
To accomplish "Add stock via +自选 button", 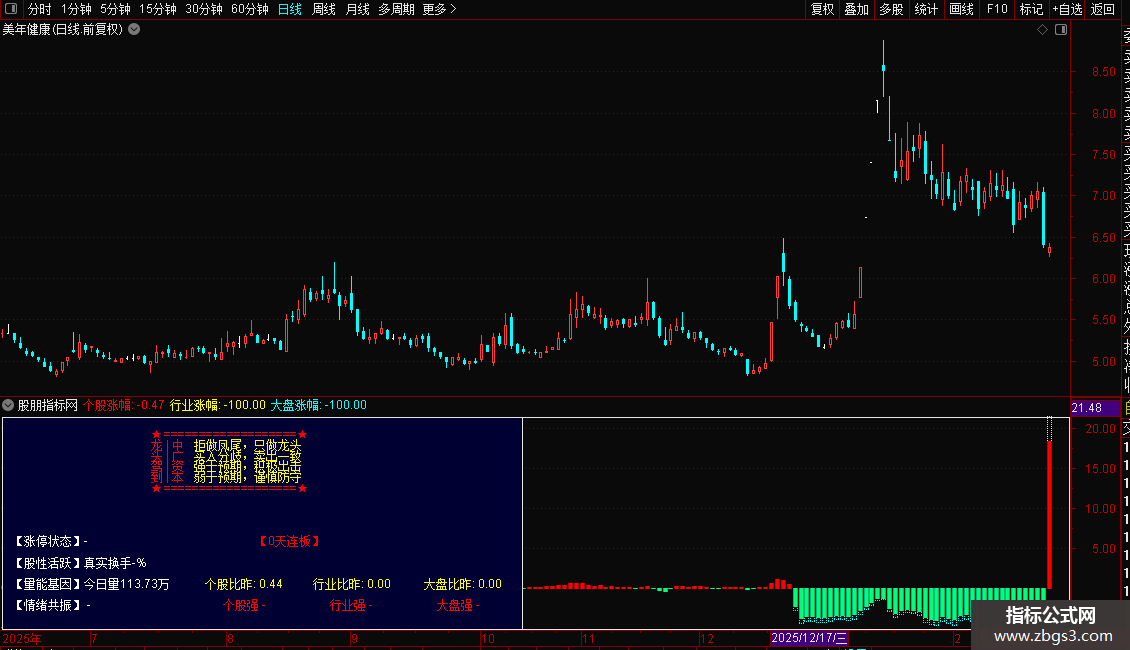I will tap(1067, 9).
